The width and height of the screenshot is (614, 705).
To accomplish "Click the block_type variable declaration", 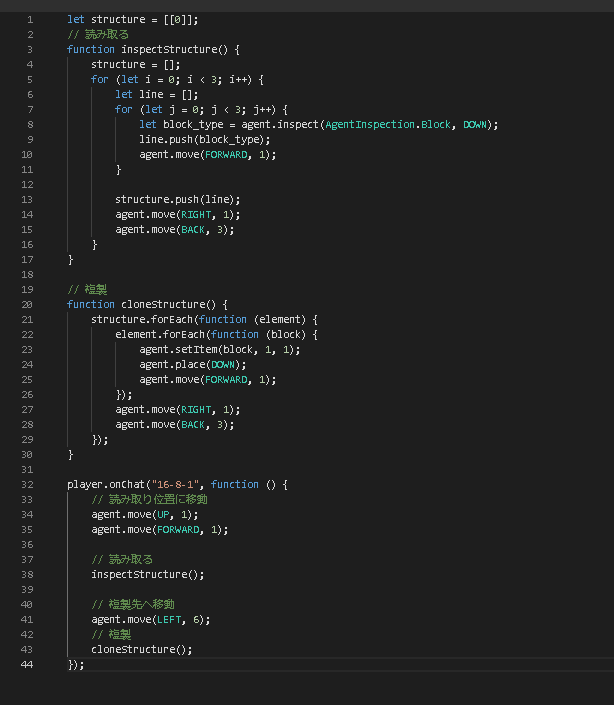I will [x=194, y=125].
